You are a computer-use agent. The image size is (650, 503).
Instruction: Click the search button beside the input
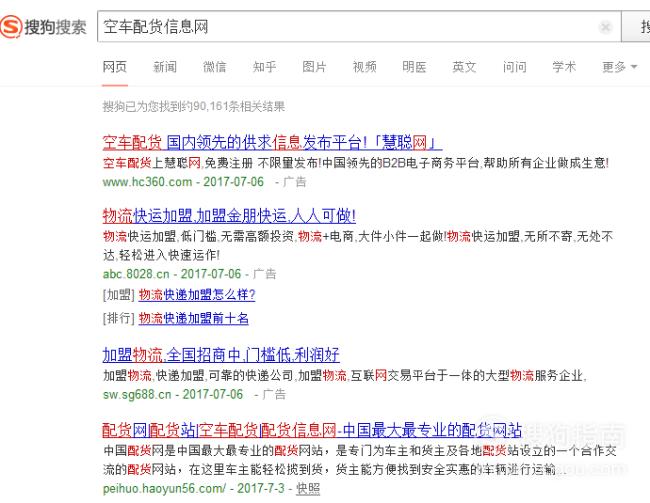tap(636, 27)
